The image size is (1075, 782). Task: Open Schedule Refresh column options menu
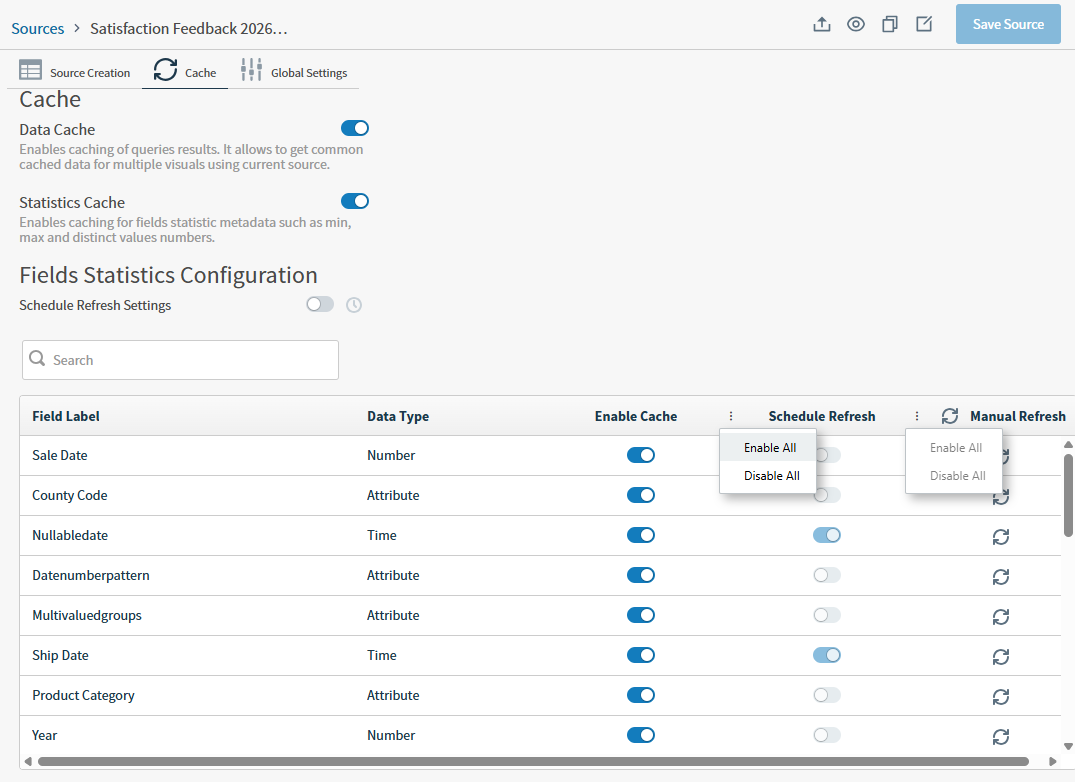coord(917,416)
